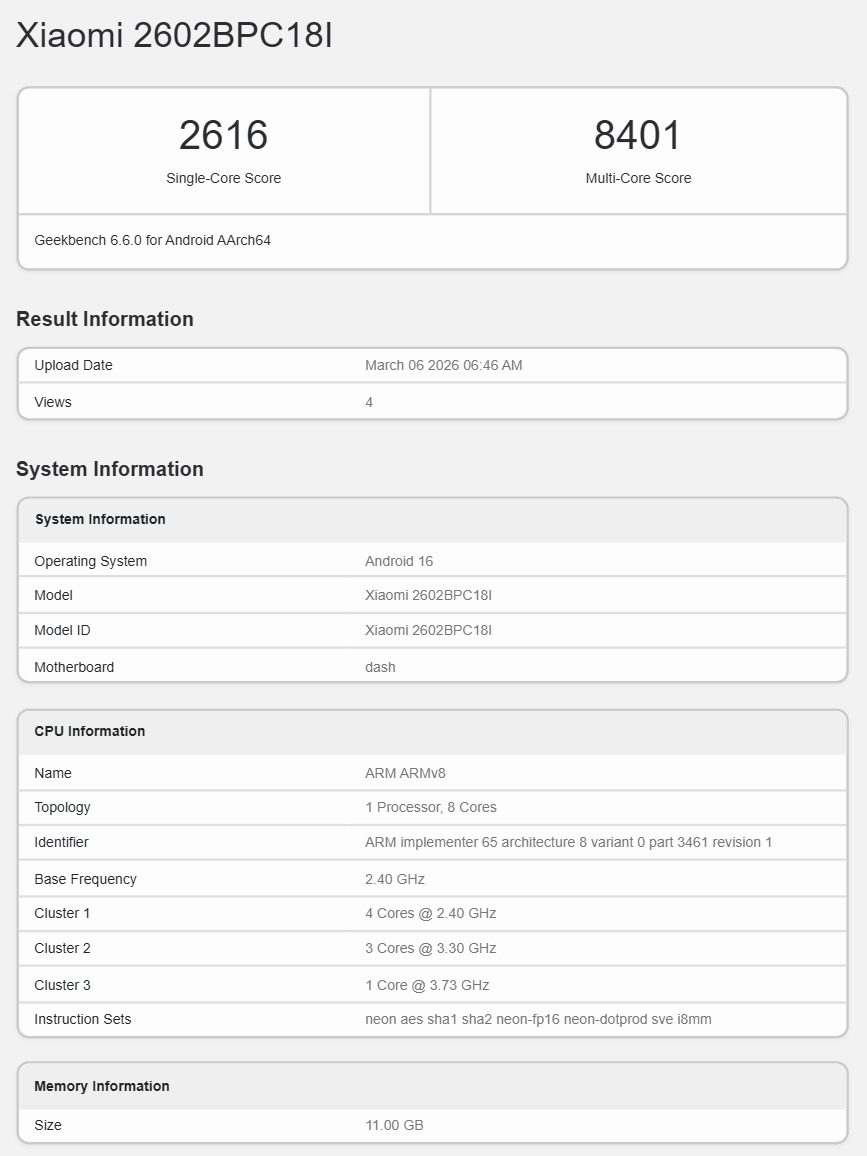Image resolution: width=867 pixels, height=1156 pixels.
Task: Click the Geekbench 6.6.0 for Android AArch64 text
Action: tap(152, 240)
